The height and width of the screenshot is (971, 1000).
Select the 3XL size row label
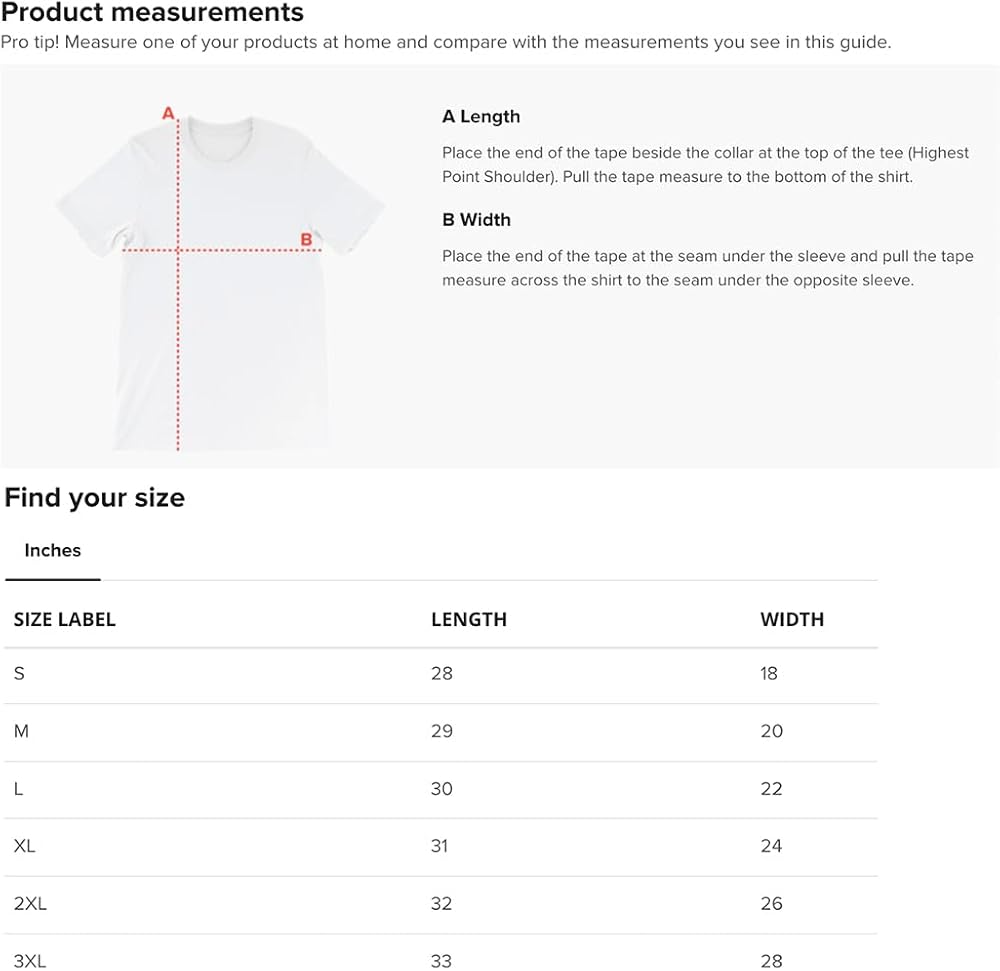point(30,961)
